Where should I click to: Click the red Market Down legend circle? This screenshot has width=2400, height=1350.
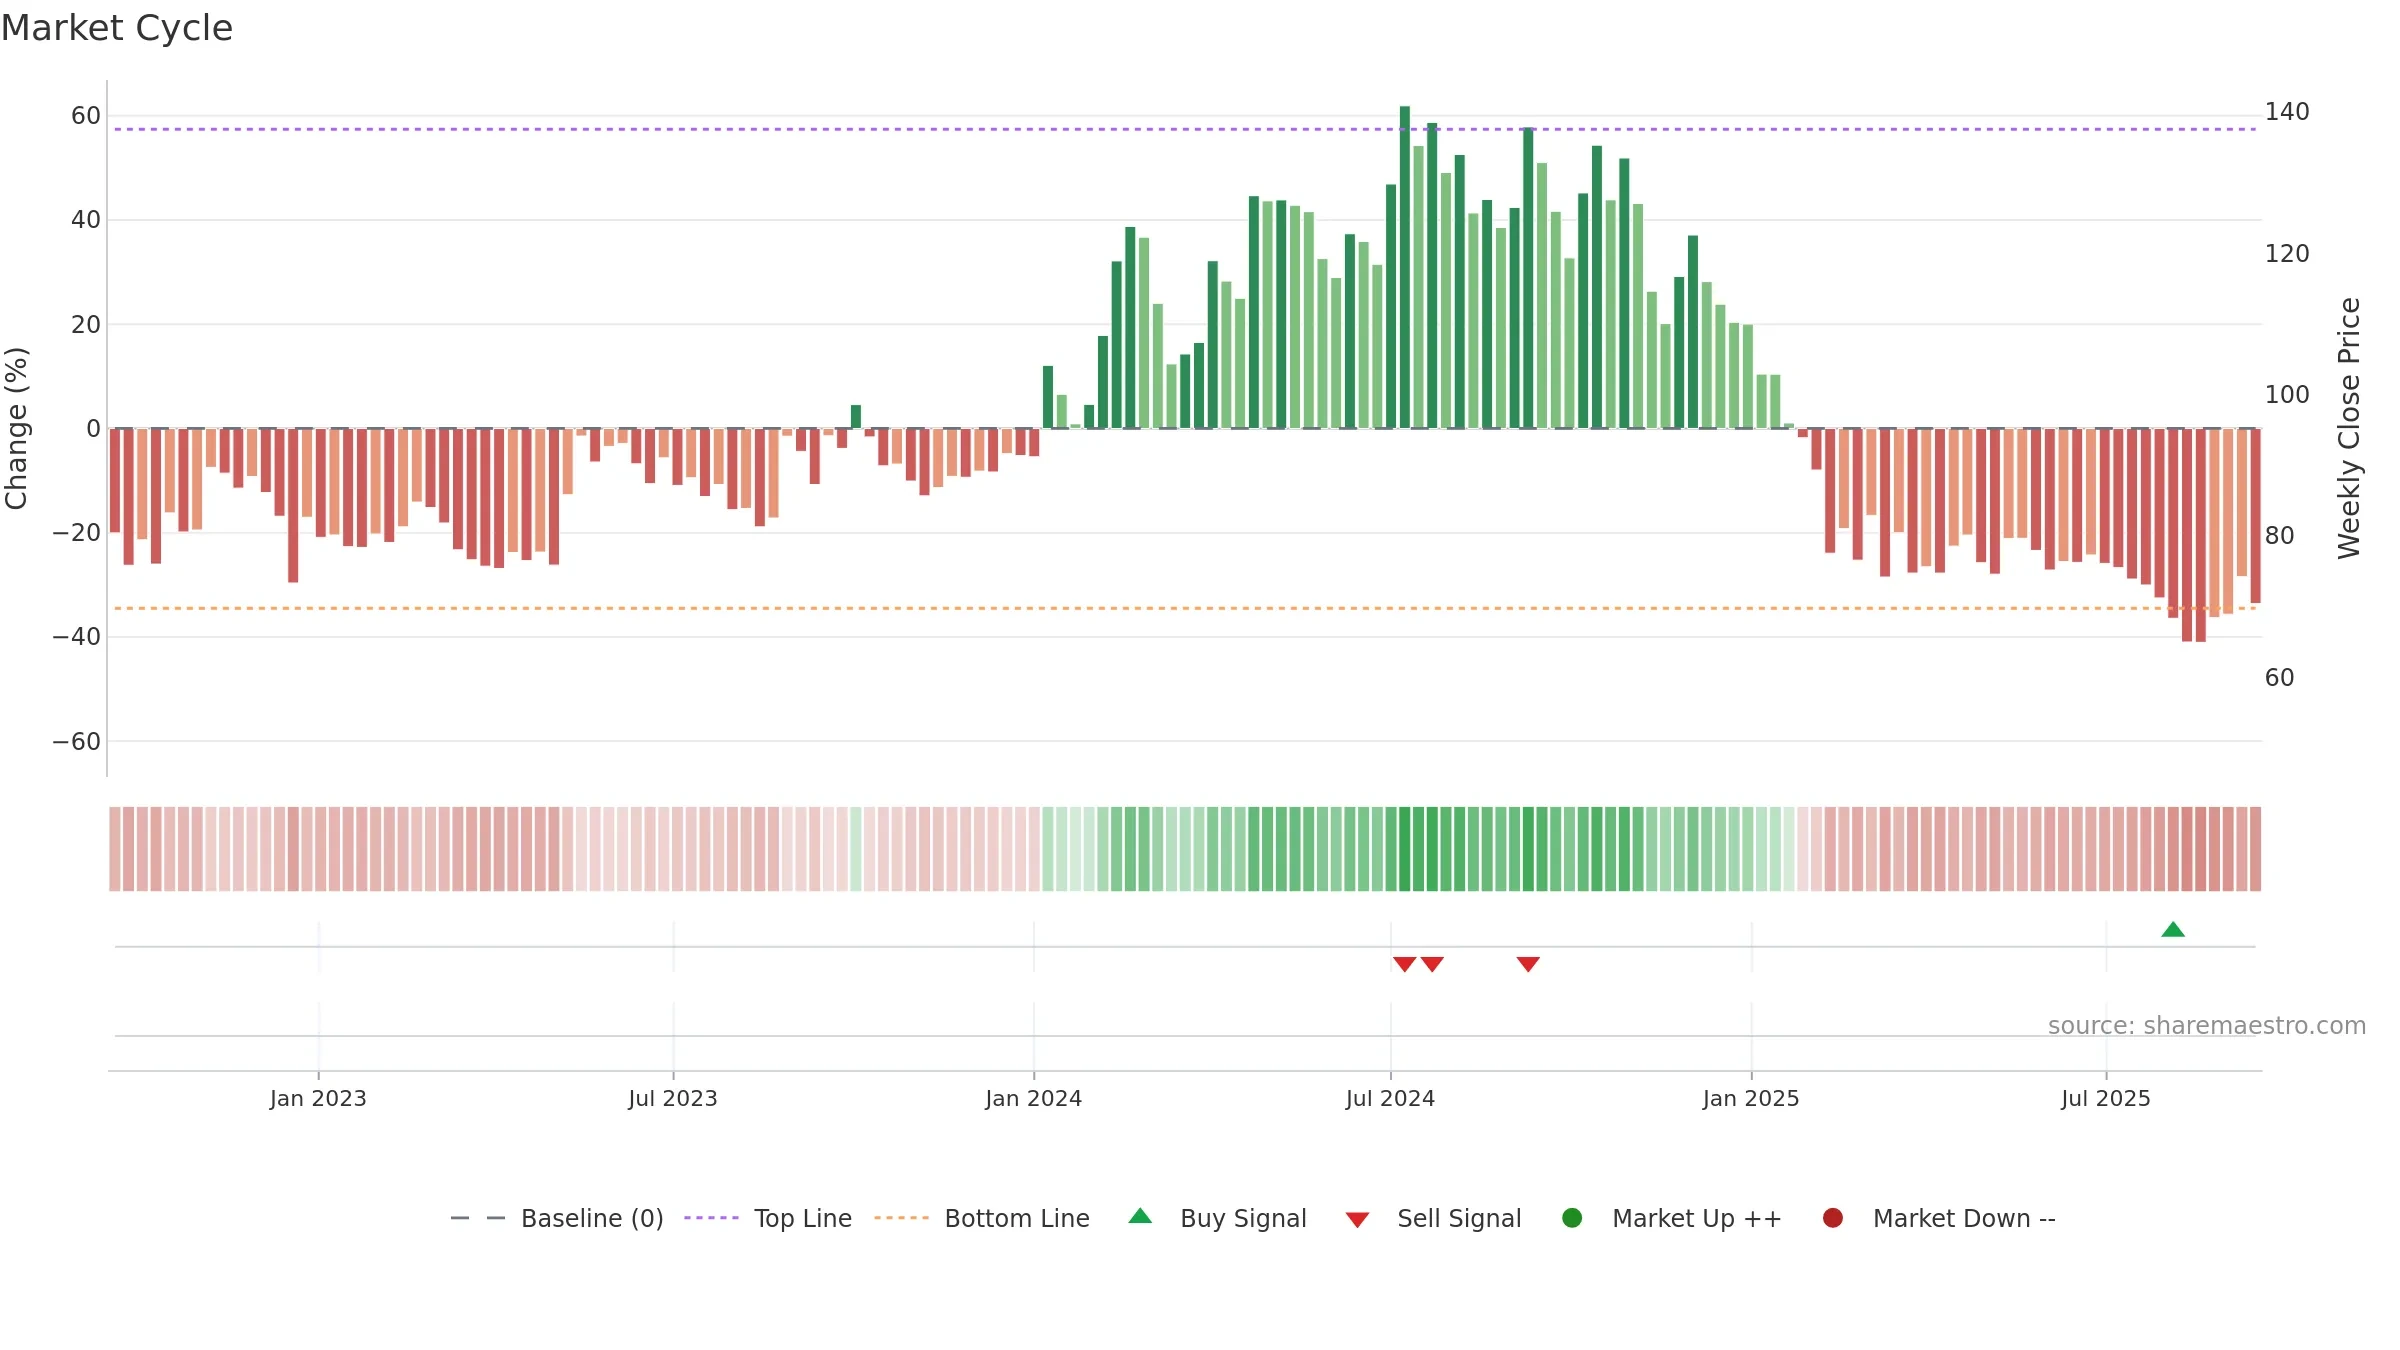click(1833, 1218)
